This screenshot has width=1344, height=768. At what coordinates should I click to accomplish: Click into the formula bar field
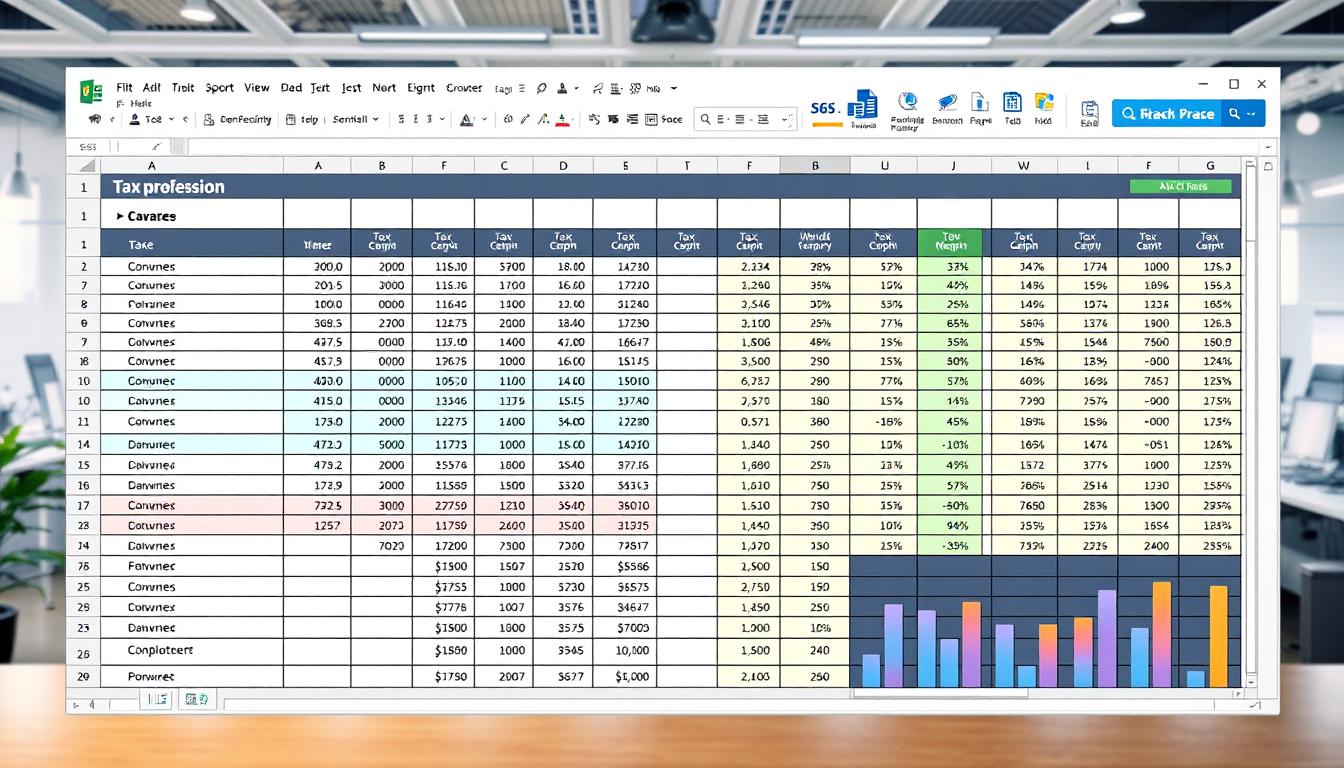[x=722, y=147]
